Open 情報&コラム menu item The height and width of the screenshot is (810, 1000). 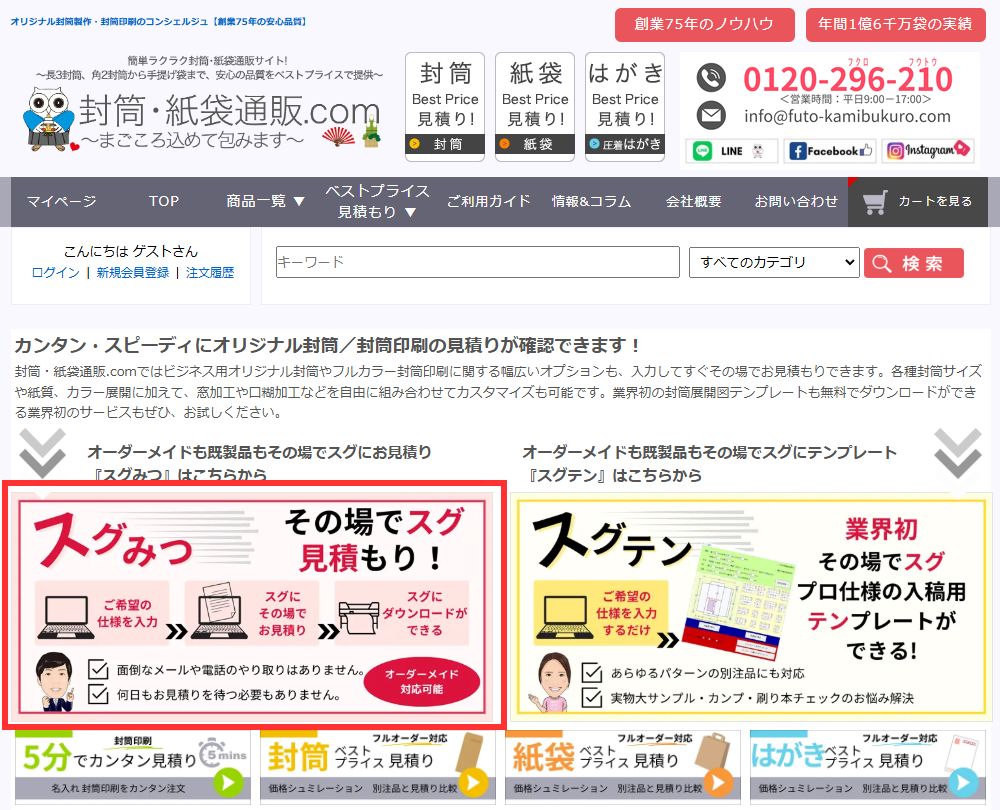591,202
